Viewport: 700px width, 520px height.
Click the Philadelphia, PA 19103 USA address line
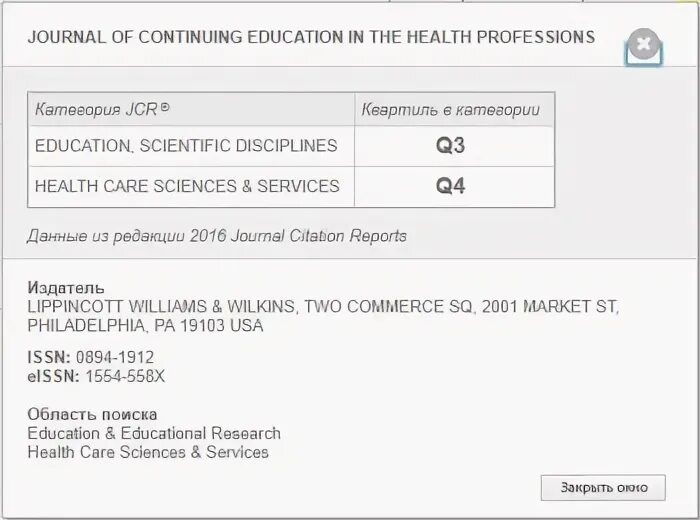[146, 326]
